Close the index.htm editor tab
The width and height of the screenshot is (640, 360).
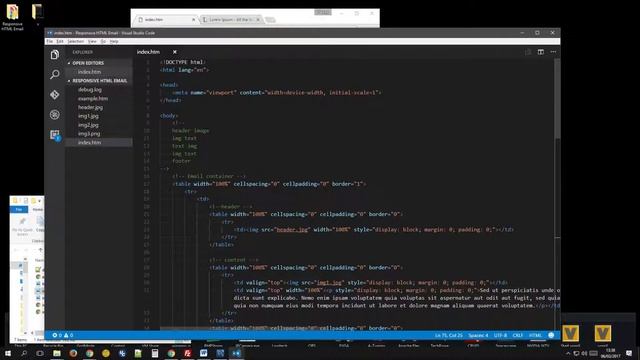pos(175,52)
